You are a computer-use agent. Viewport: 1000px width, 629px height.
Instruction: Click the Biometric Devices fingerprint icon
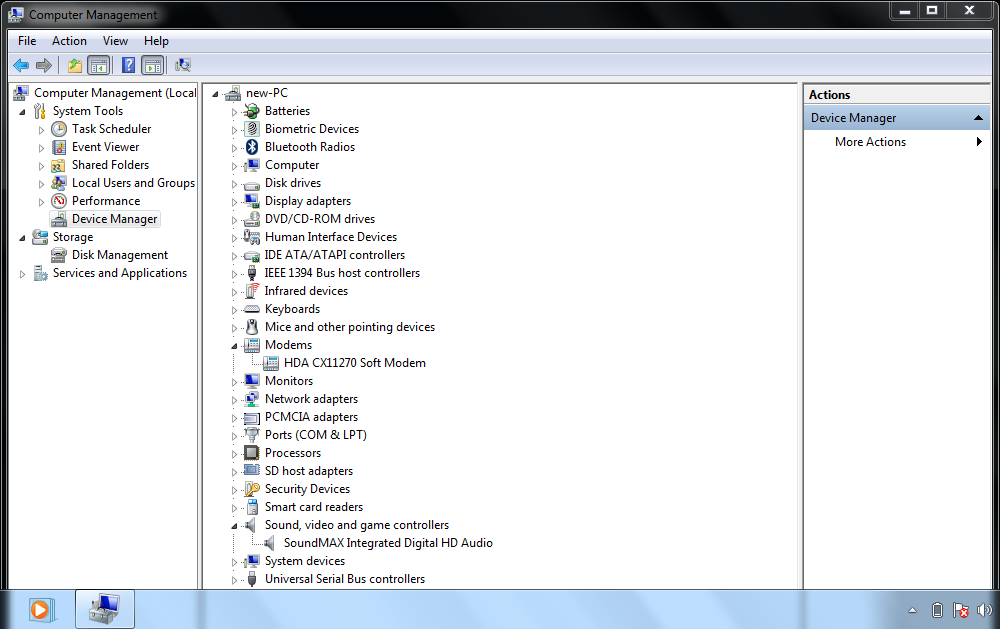[x=252, y=129]
